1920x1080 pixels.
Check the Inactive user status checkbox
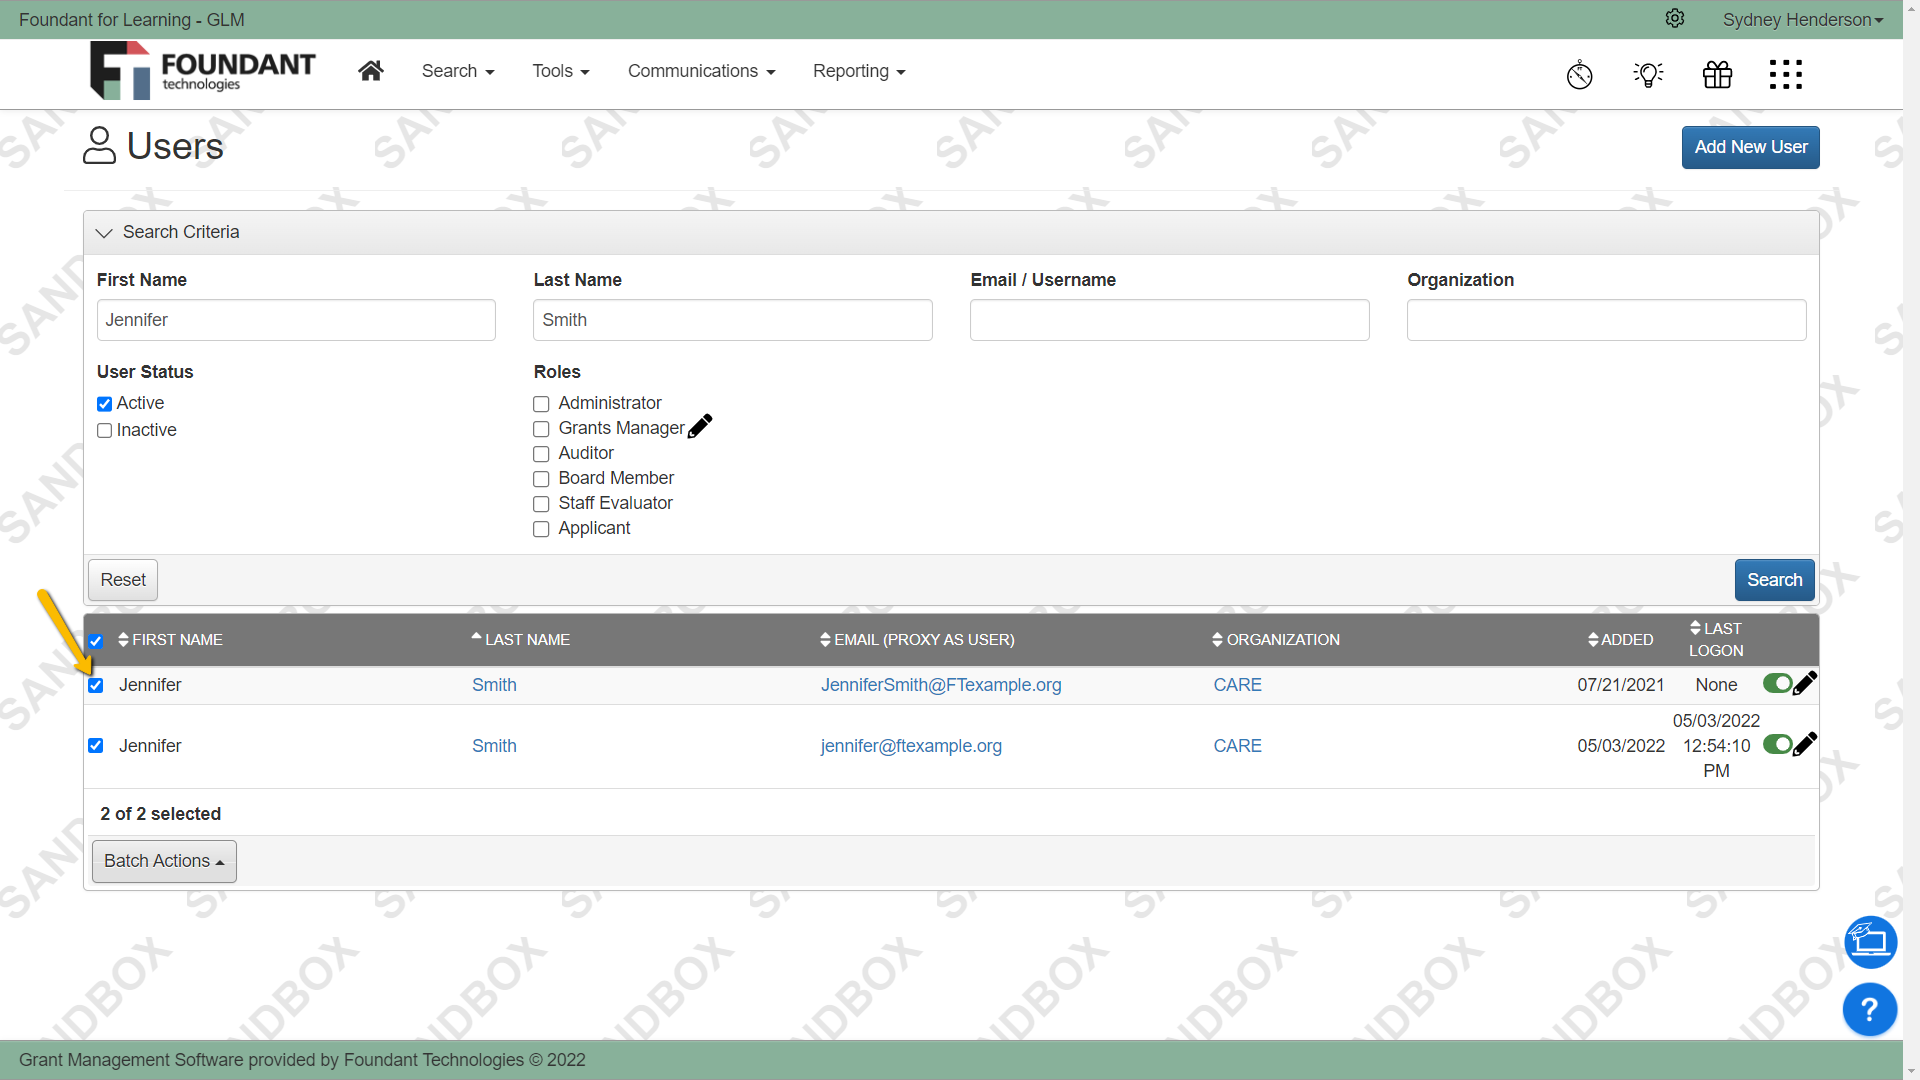[104, 431]
